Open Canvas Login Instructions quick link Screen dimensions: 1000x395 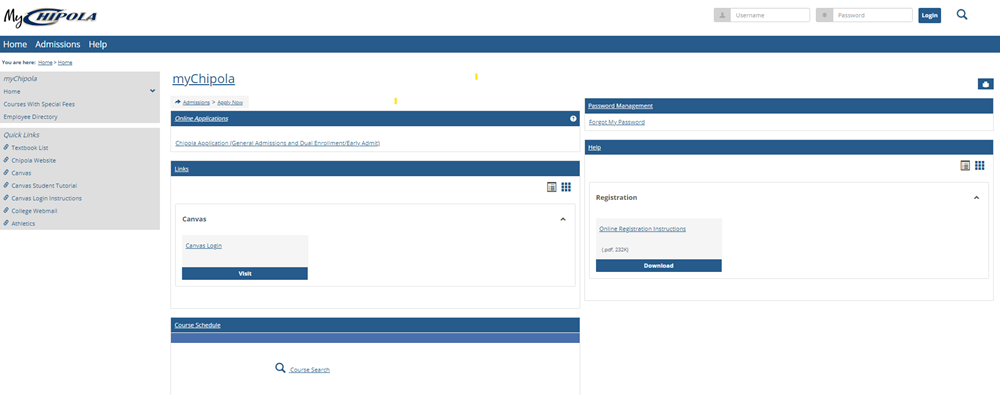pos(47,198)
